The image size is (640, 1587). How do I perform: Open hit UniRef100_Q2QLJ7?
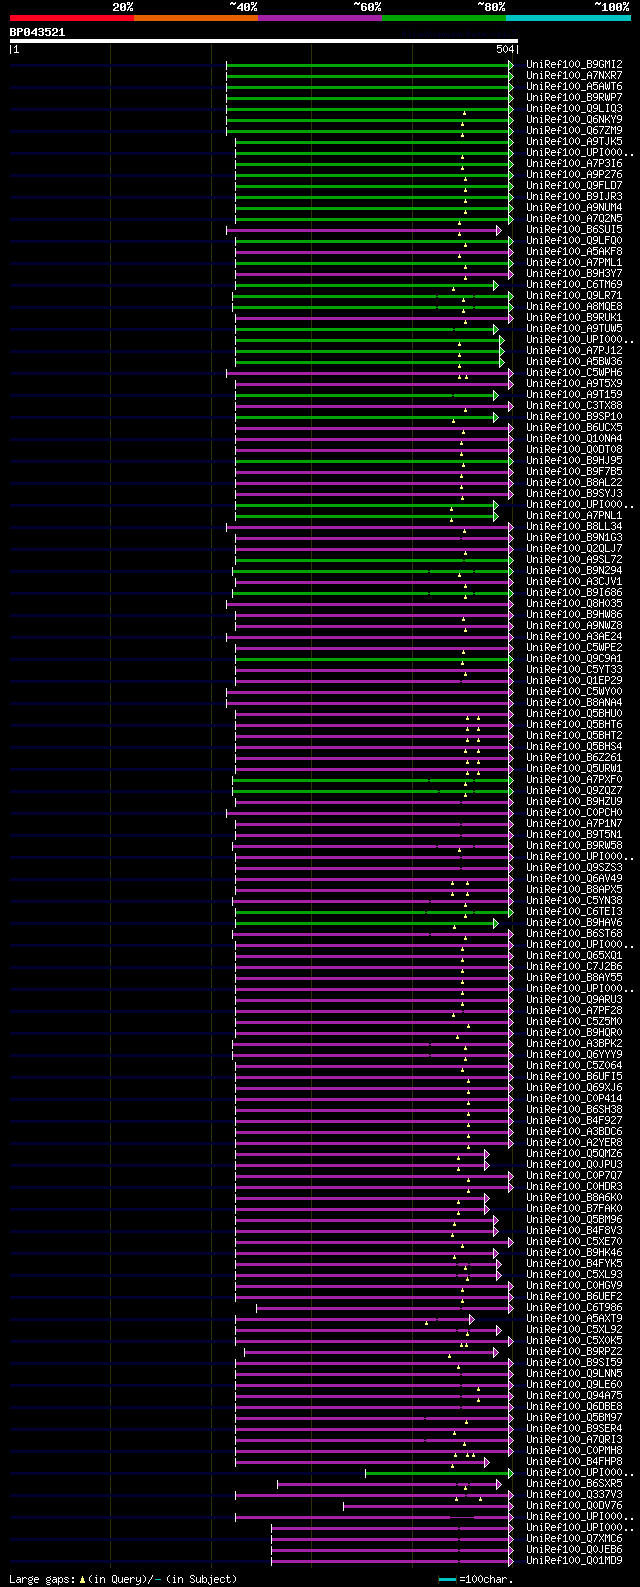tap(574, 548)
